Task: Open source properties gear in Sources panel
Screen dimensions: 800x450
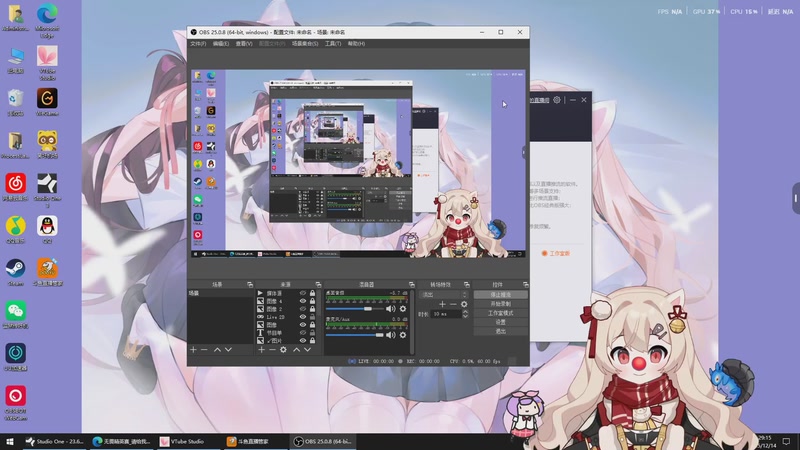Action: coord(283,349)
